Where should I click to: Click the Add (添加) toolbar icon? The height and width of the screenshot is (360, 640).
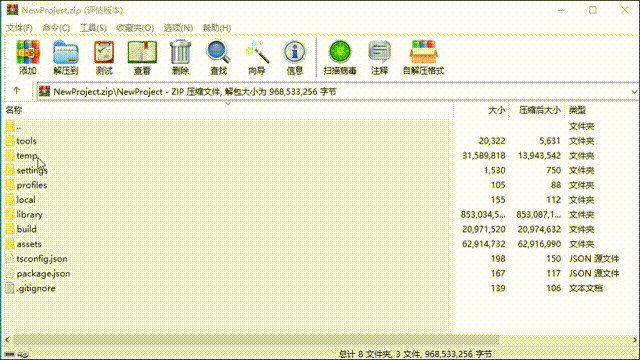click(x=28, y=52)
